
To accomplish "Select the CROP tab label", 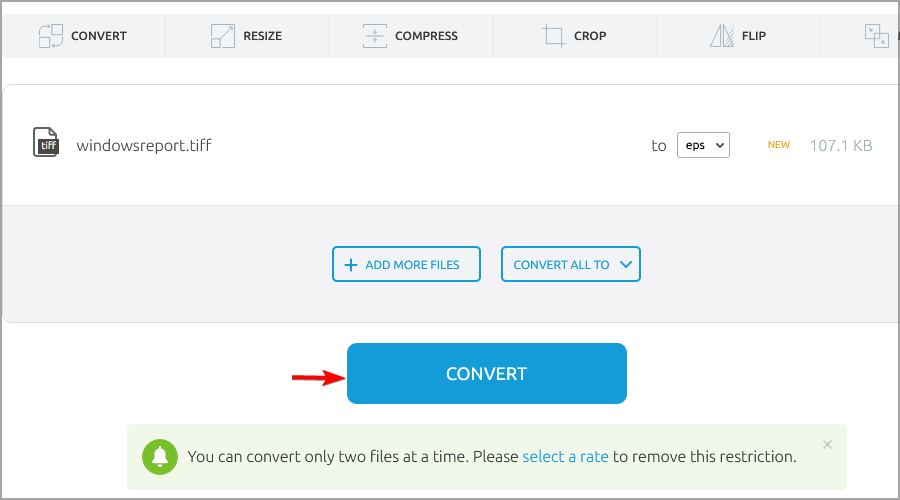I will point(590,36).
